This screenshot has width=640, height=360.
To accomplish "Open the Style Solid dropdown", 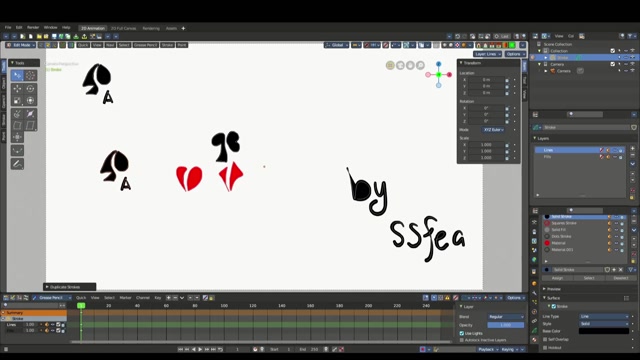I will (604, 324).
